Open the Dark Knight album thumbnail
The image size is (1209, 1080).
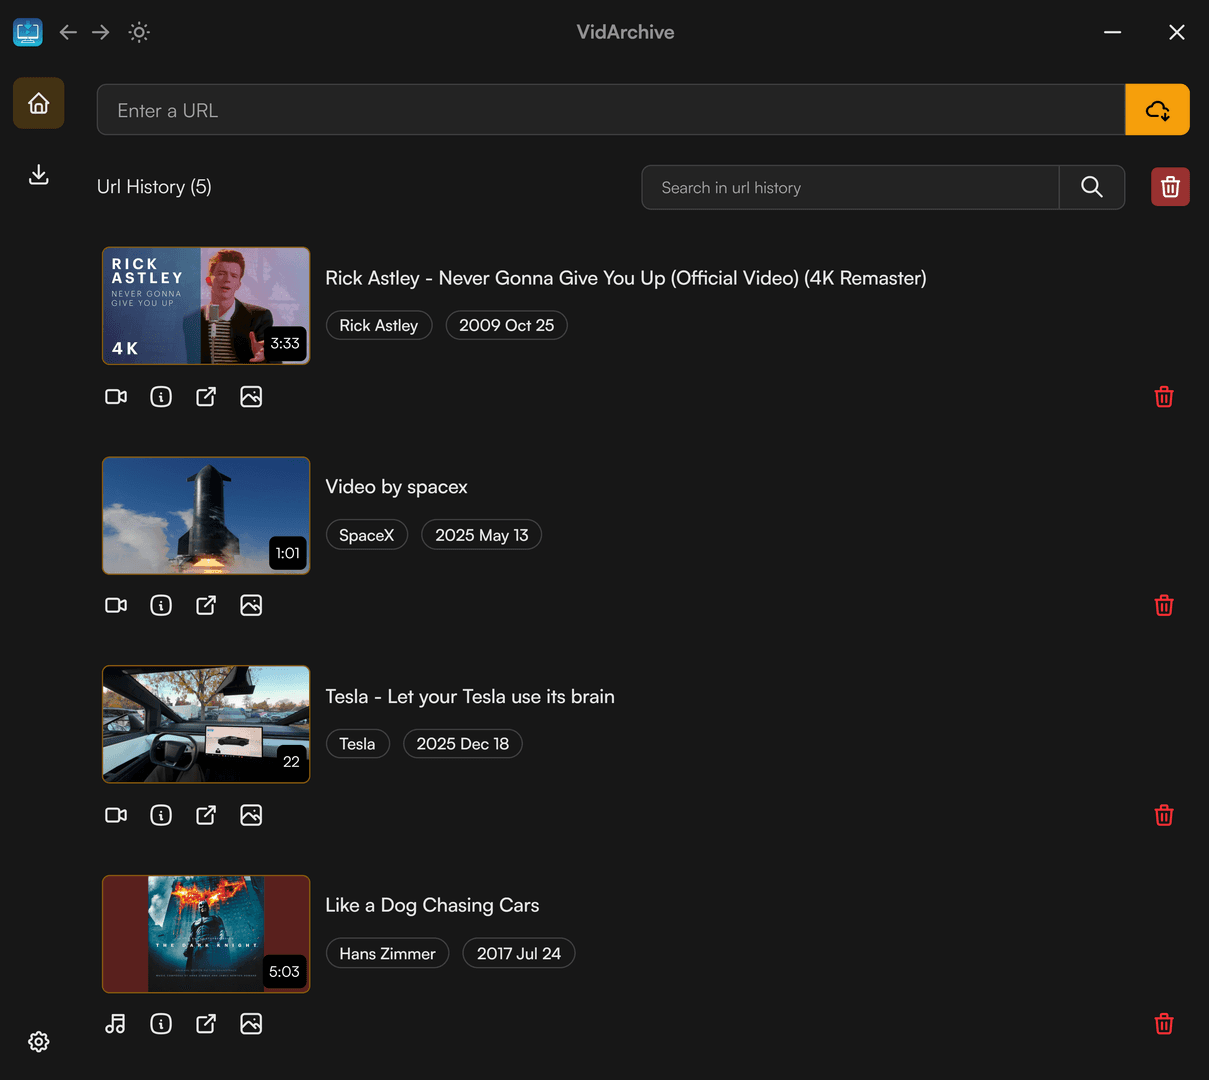point(206,934)
